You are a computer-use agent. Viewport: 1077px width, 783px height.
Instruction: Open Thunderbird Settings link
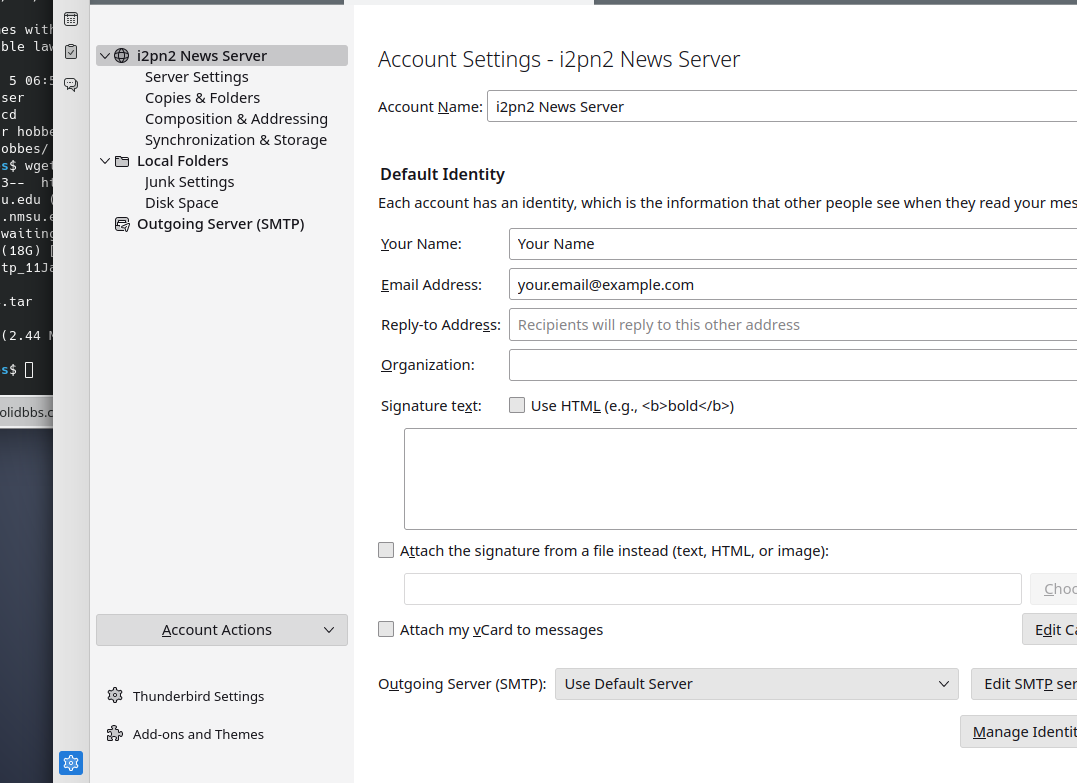point(199,696)
